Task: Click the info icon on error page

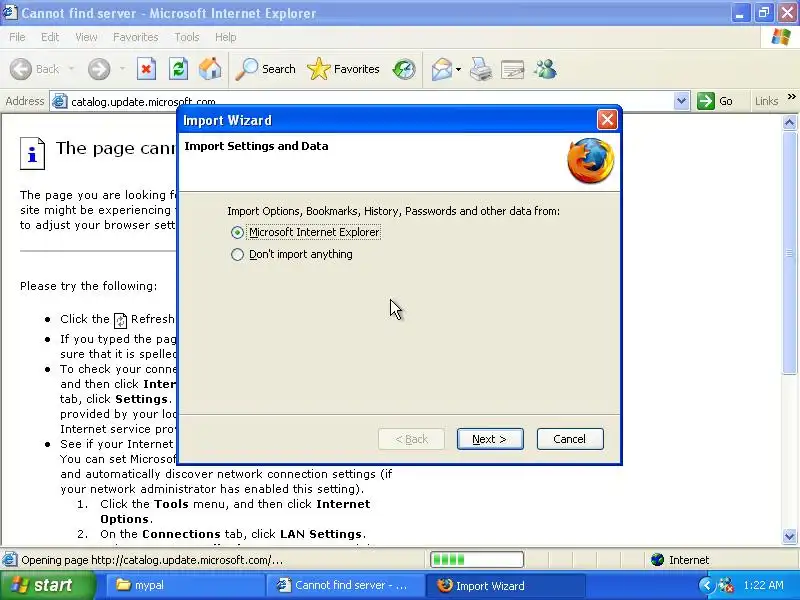Action: (x=32, y=153)
